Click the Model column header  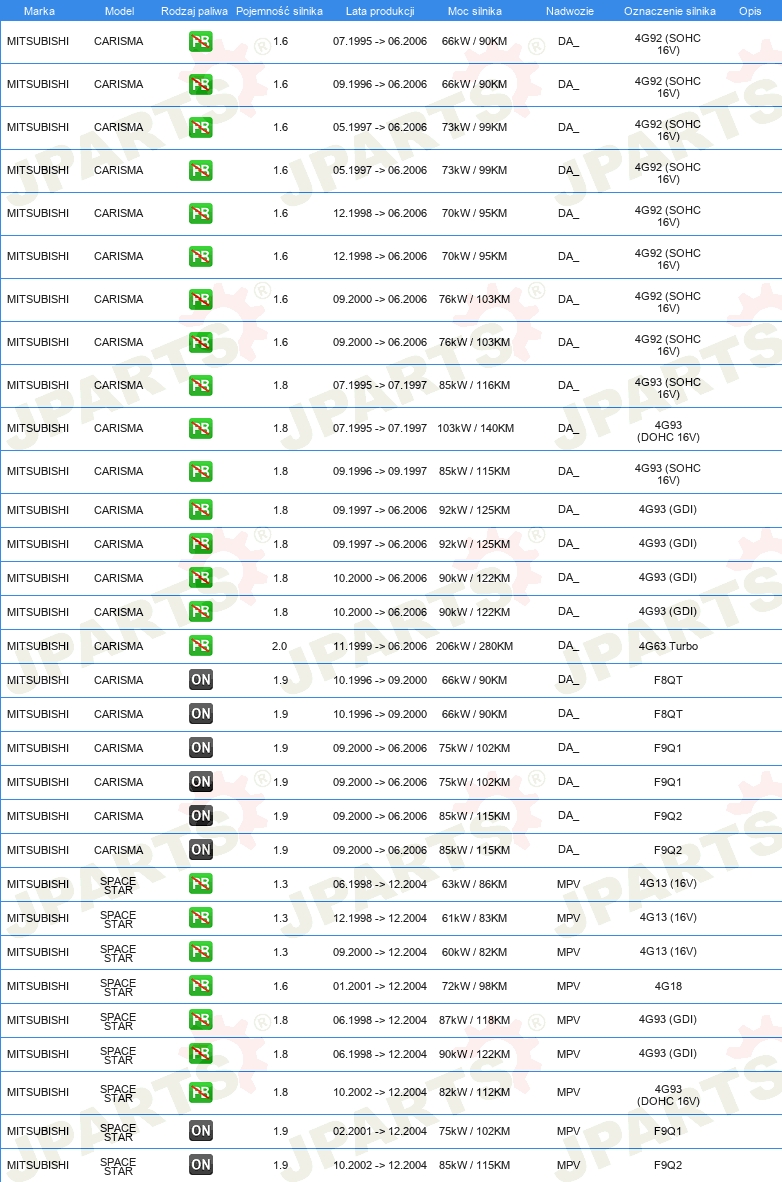click(x=119, y=11)
